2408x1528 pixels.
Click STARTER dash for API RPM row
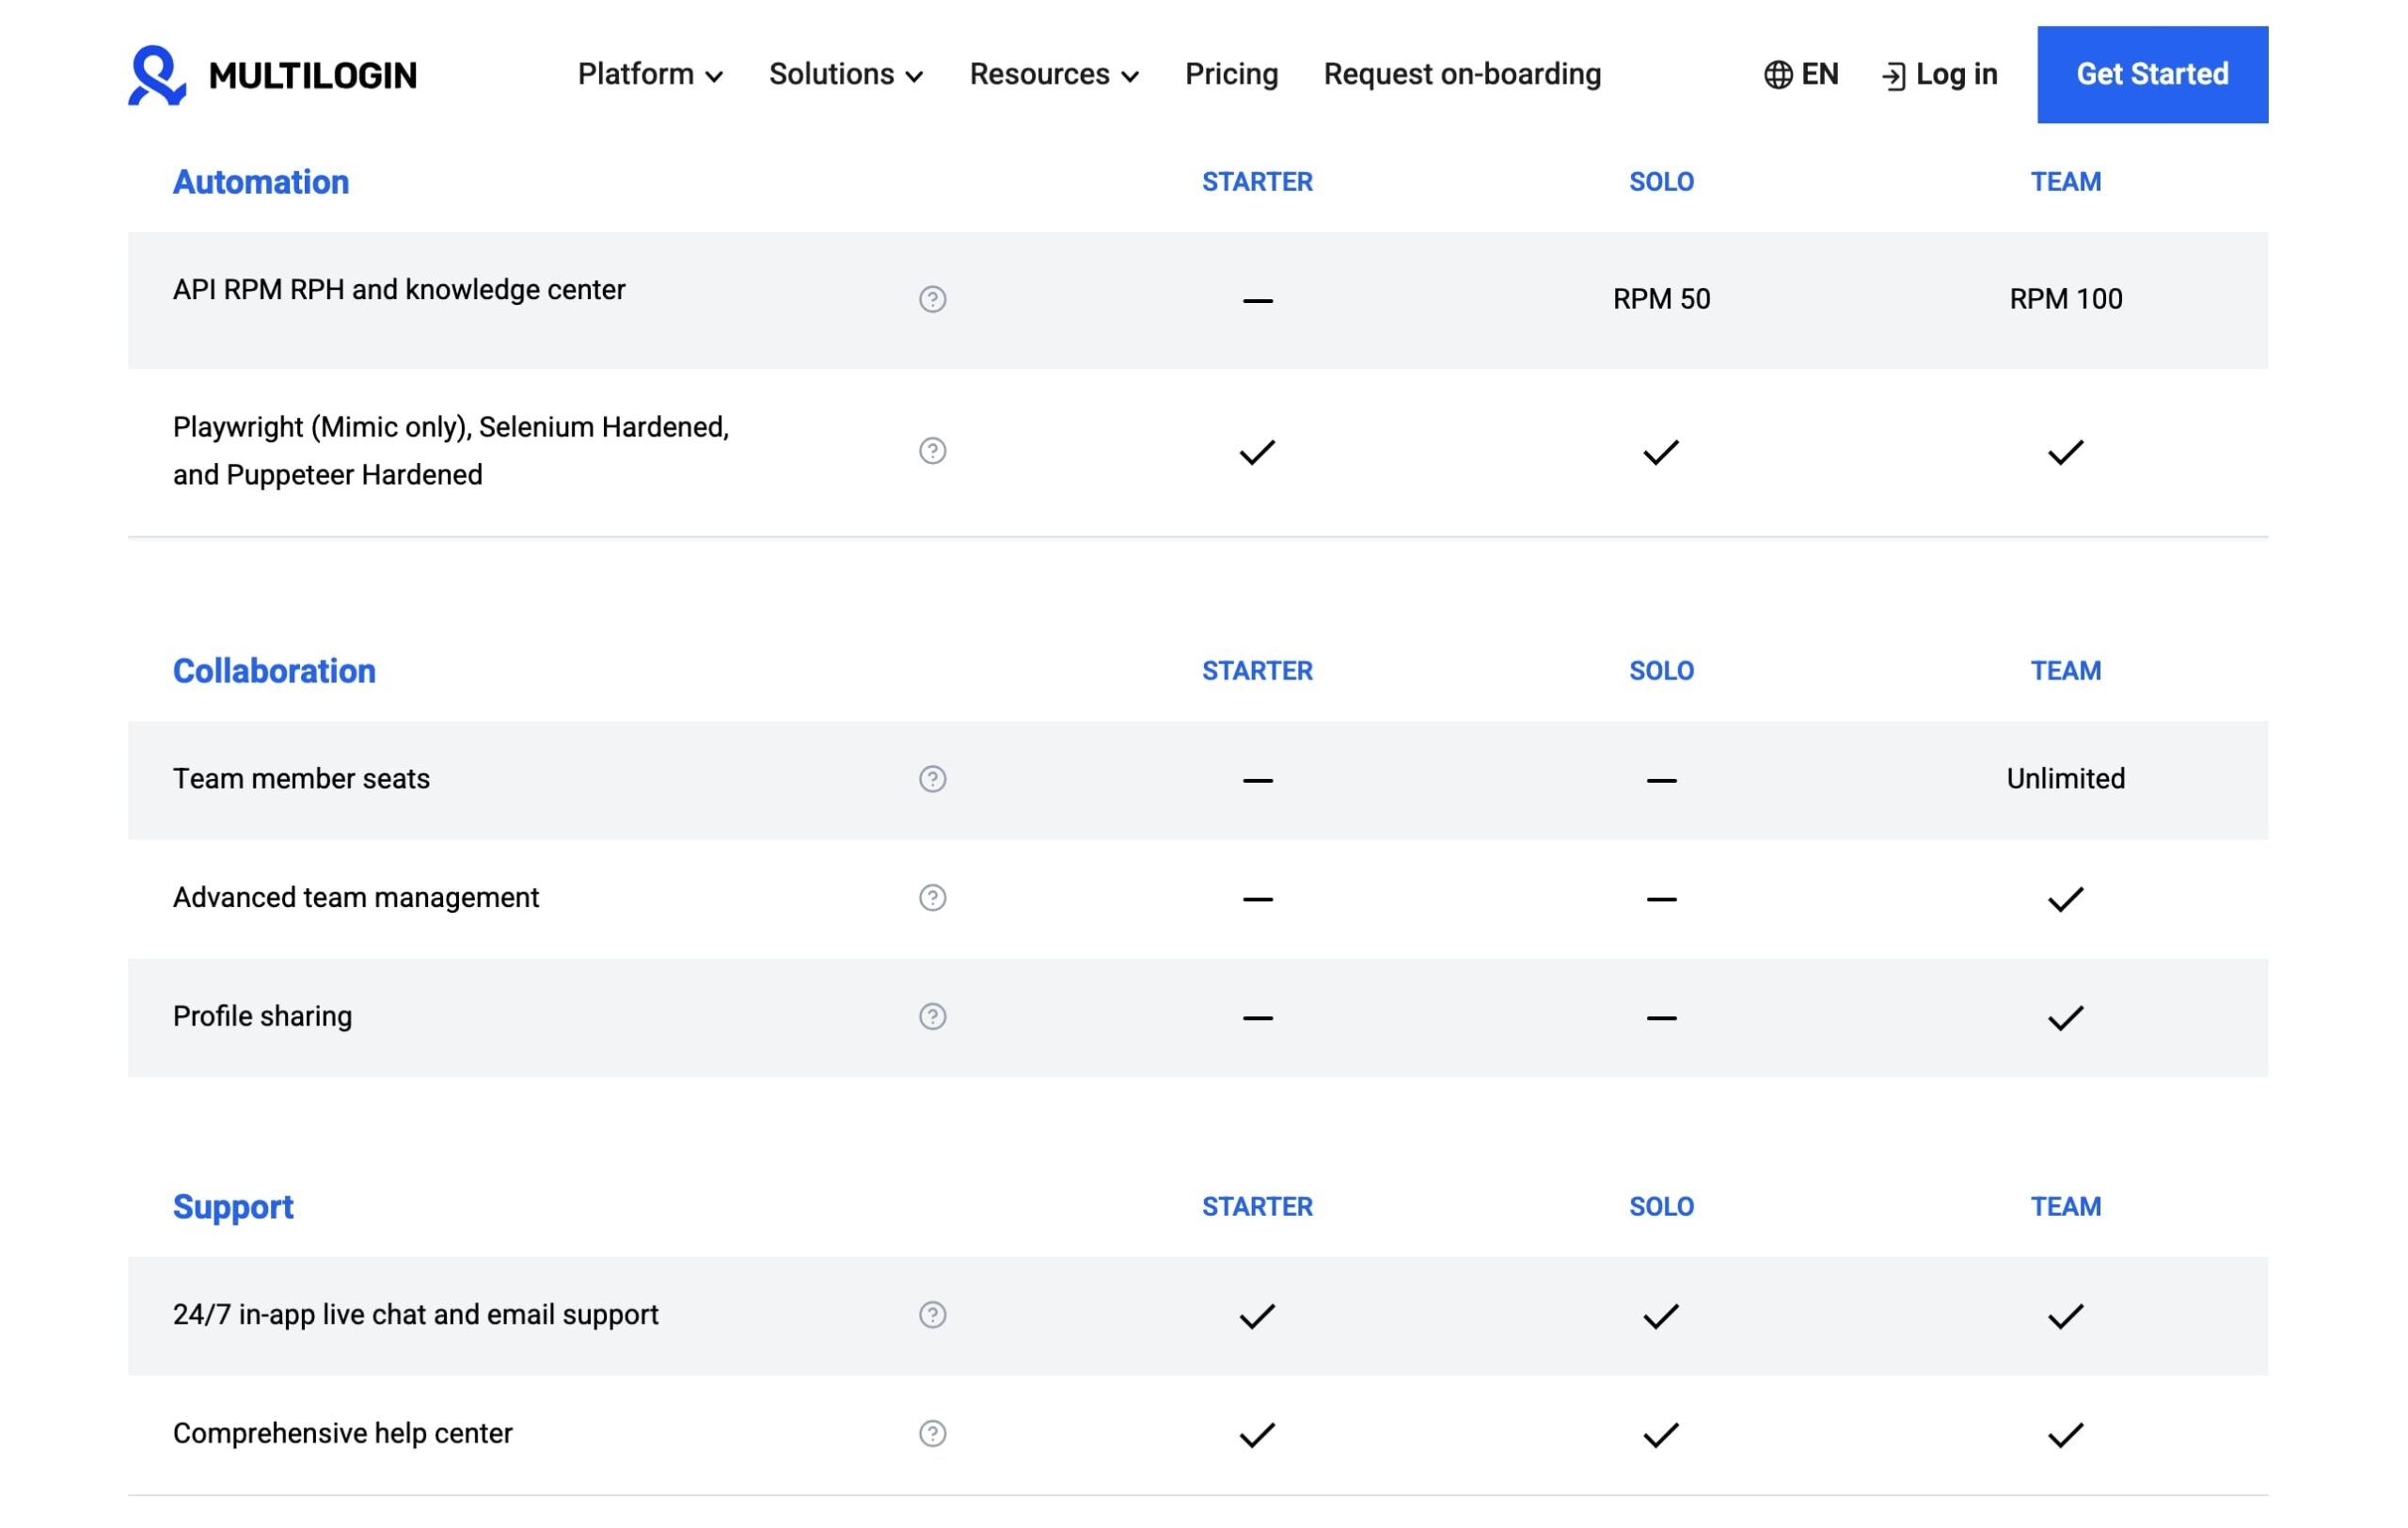(1257, 300)
